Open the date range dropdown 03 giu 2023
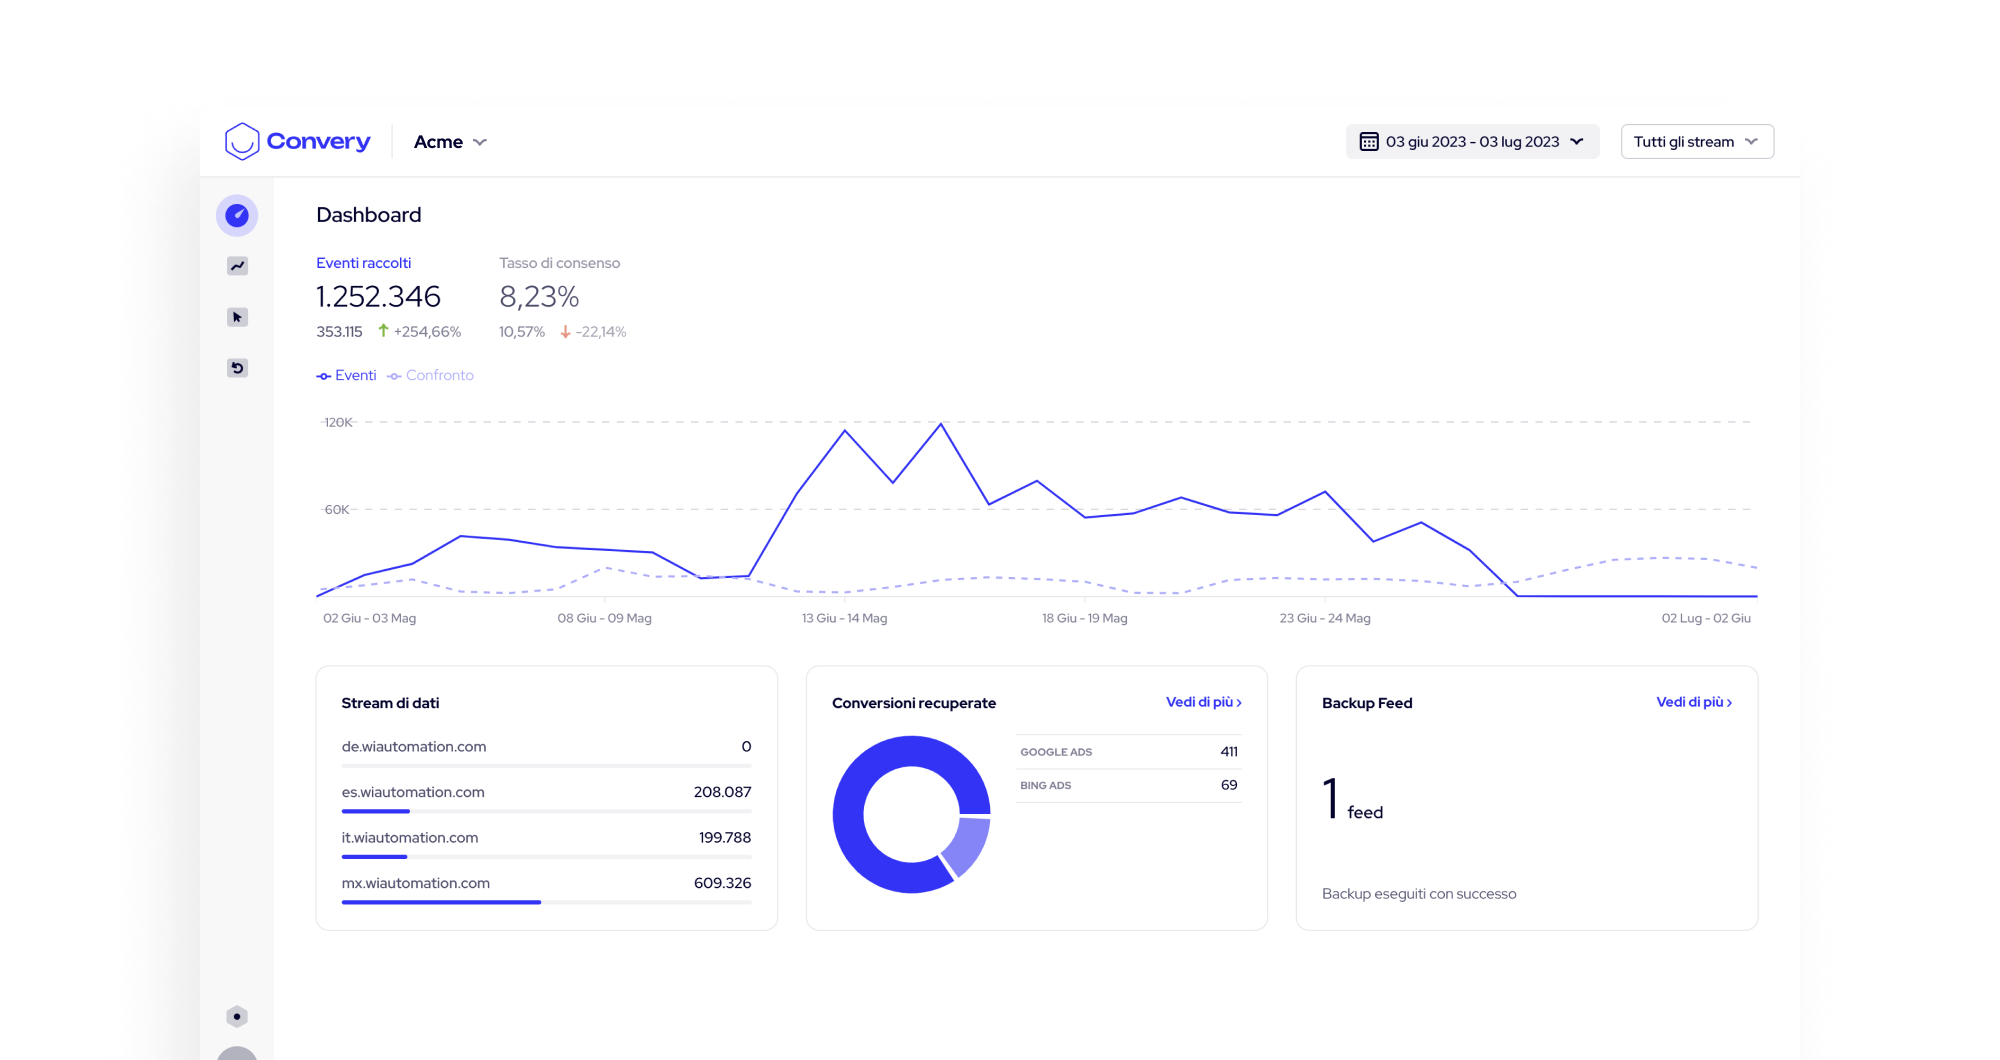This screenshot has height=1060, width=2000. click(1472, 142)
